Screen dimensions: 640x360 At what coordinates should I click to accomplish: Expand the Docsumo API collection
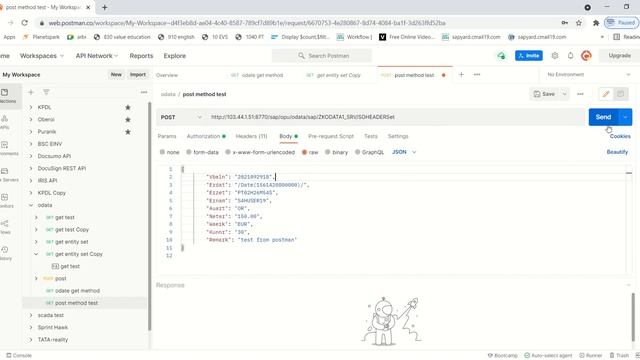click(x=31, y=156)
